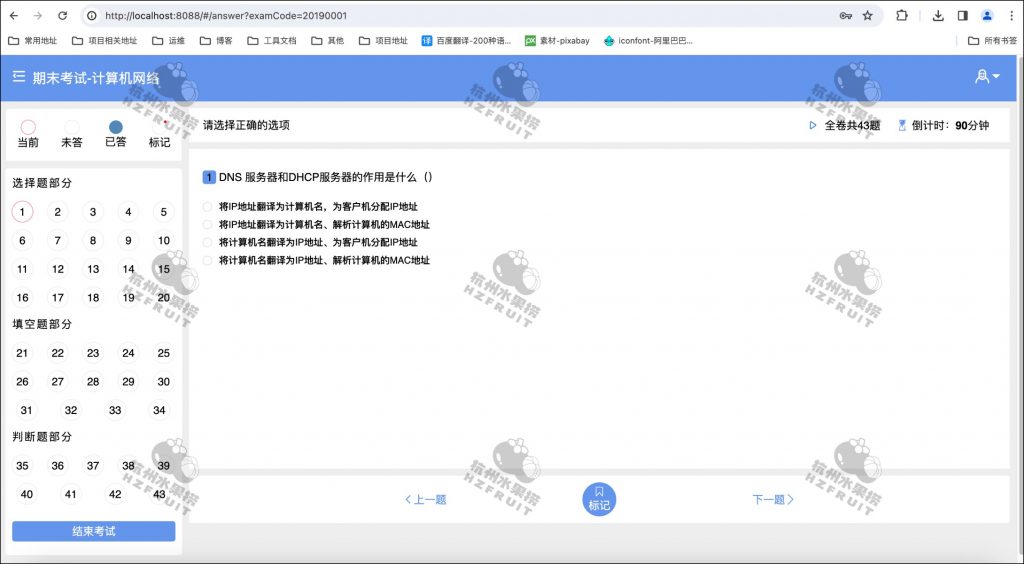1024x564 pixels.
Task: Jump to question 10
Action: (164, 240)
